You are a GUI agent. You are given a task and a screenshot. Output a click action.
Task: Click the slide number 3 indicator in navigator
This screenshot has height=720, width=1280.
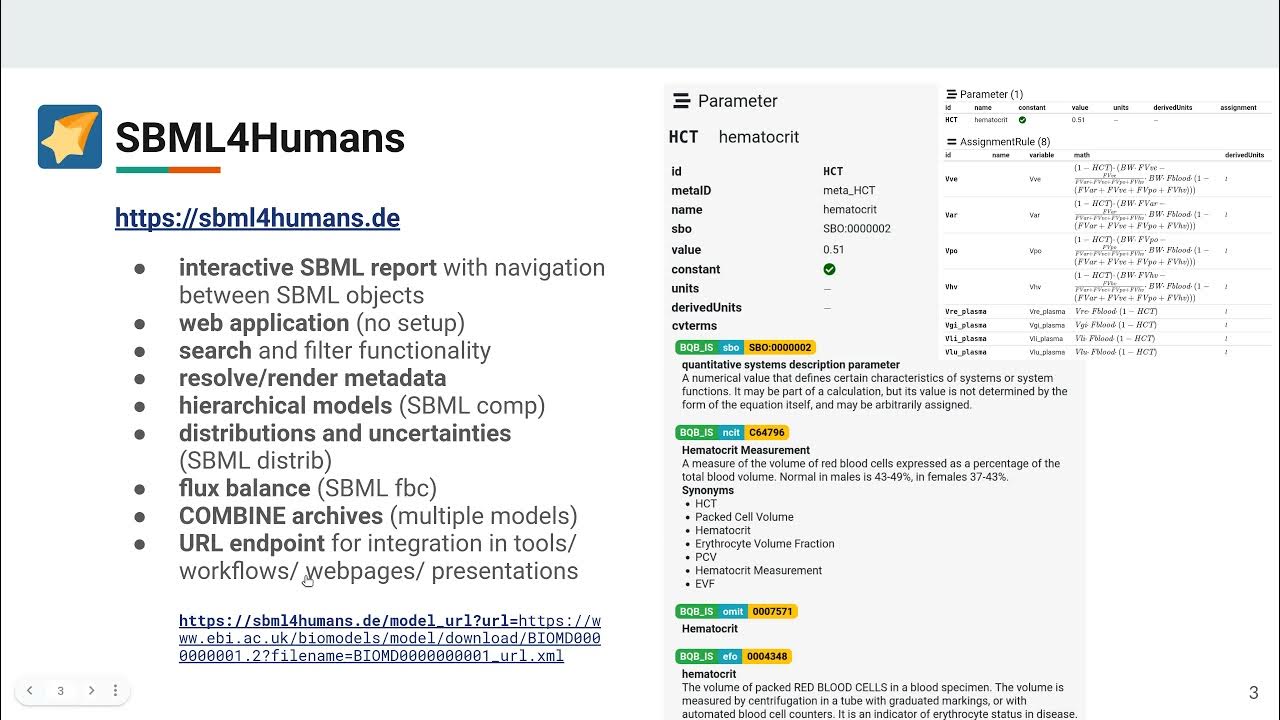click(61, 690)
